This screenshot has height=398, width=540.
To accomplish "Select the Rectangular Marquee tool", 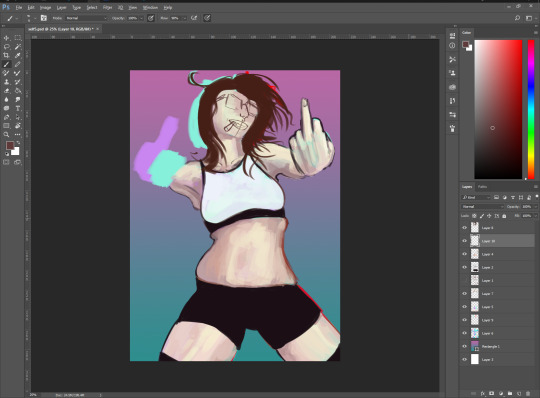I will coord(18,38).
